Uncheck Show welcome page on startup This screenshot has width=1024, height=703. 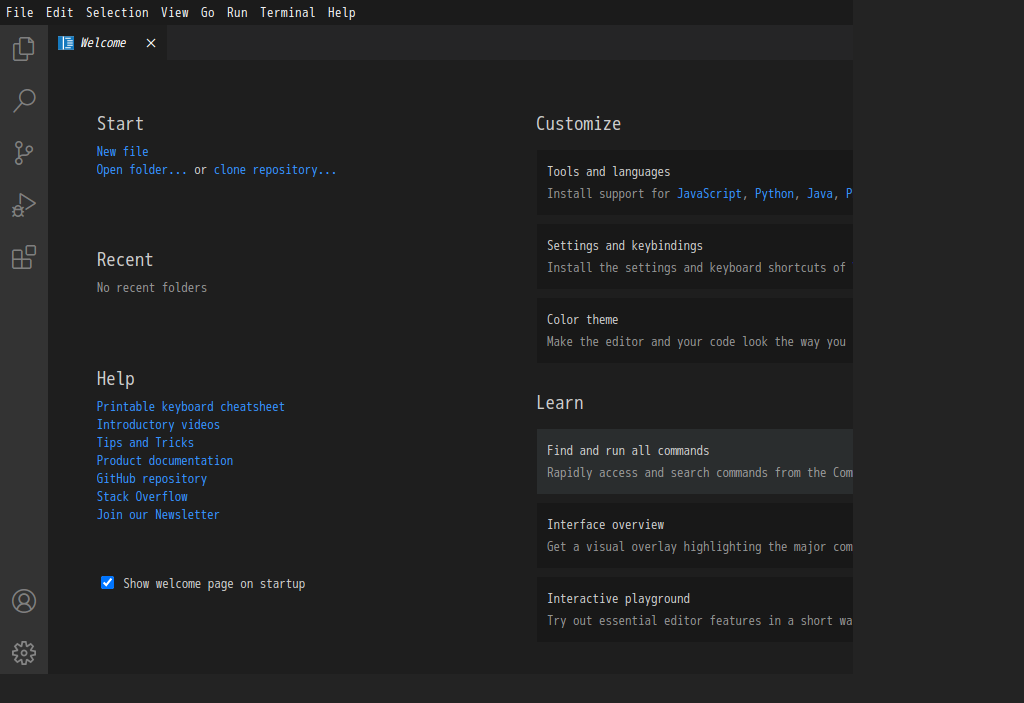coord(108,583)
